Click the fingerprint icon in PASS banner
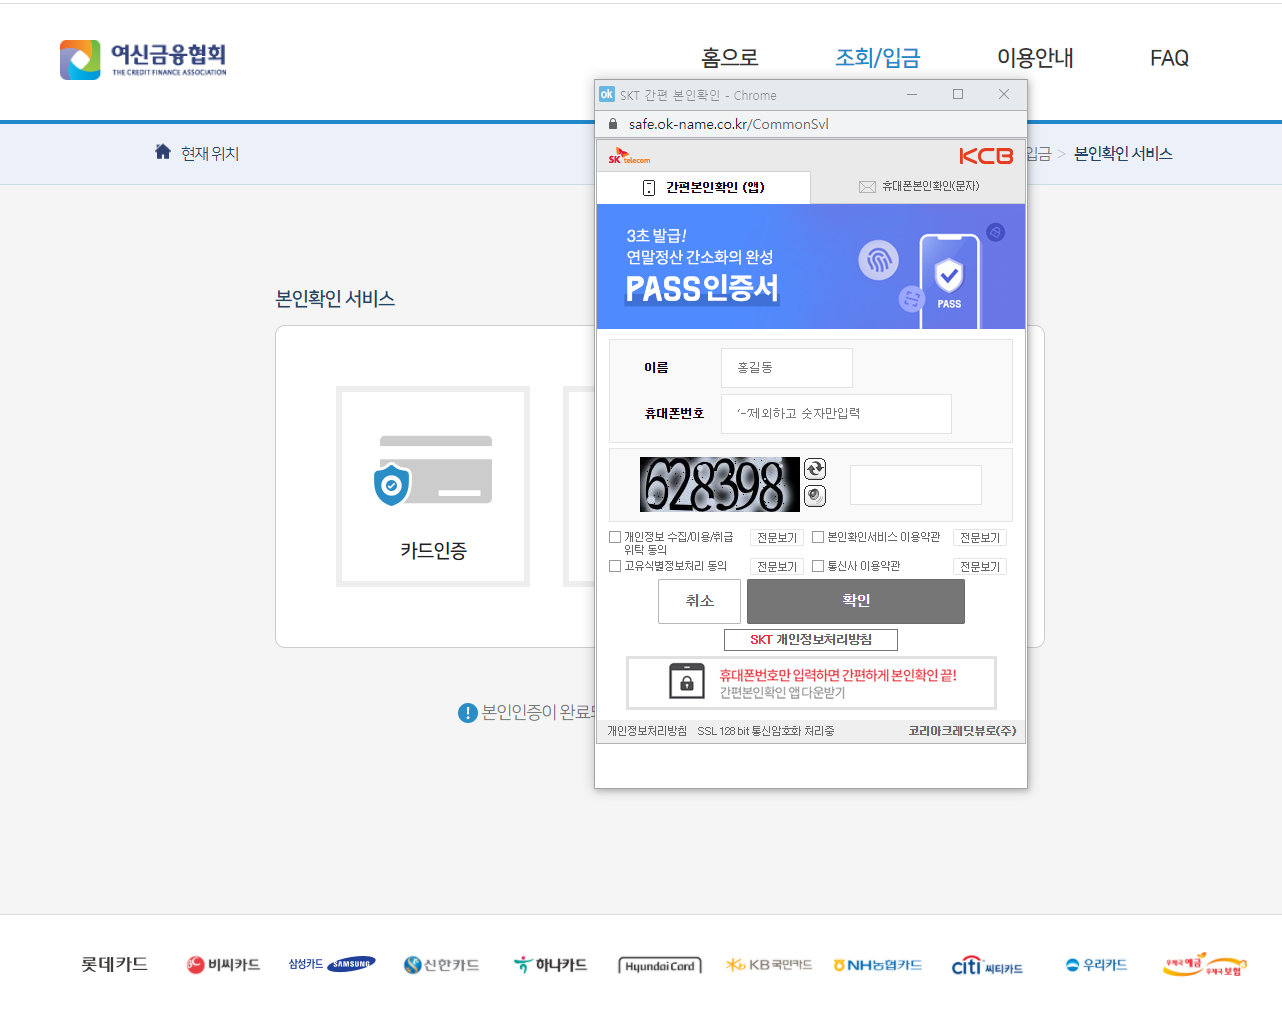 [x=878, y=261]
